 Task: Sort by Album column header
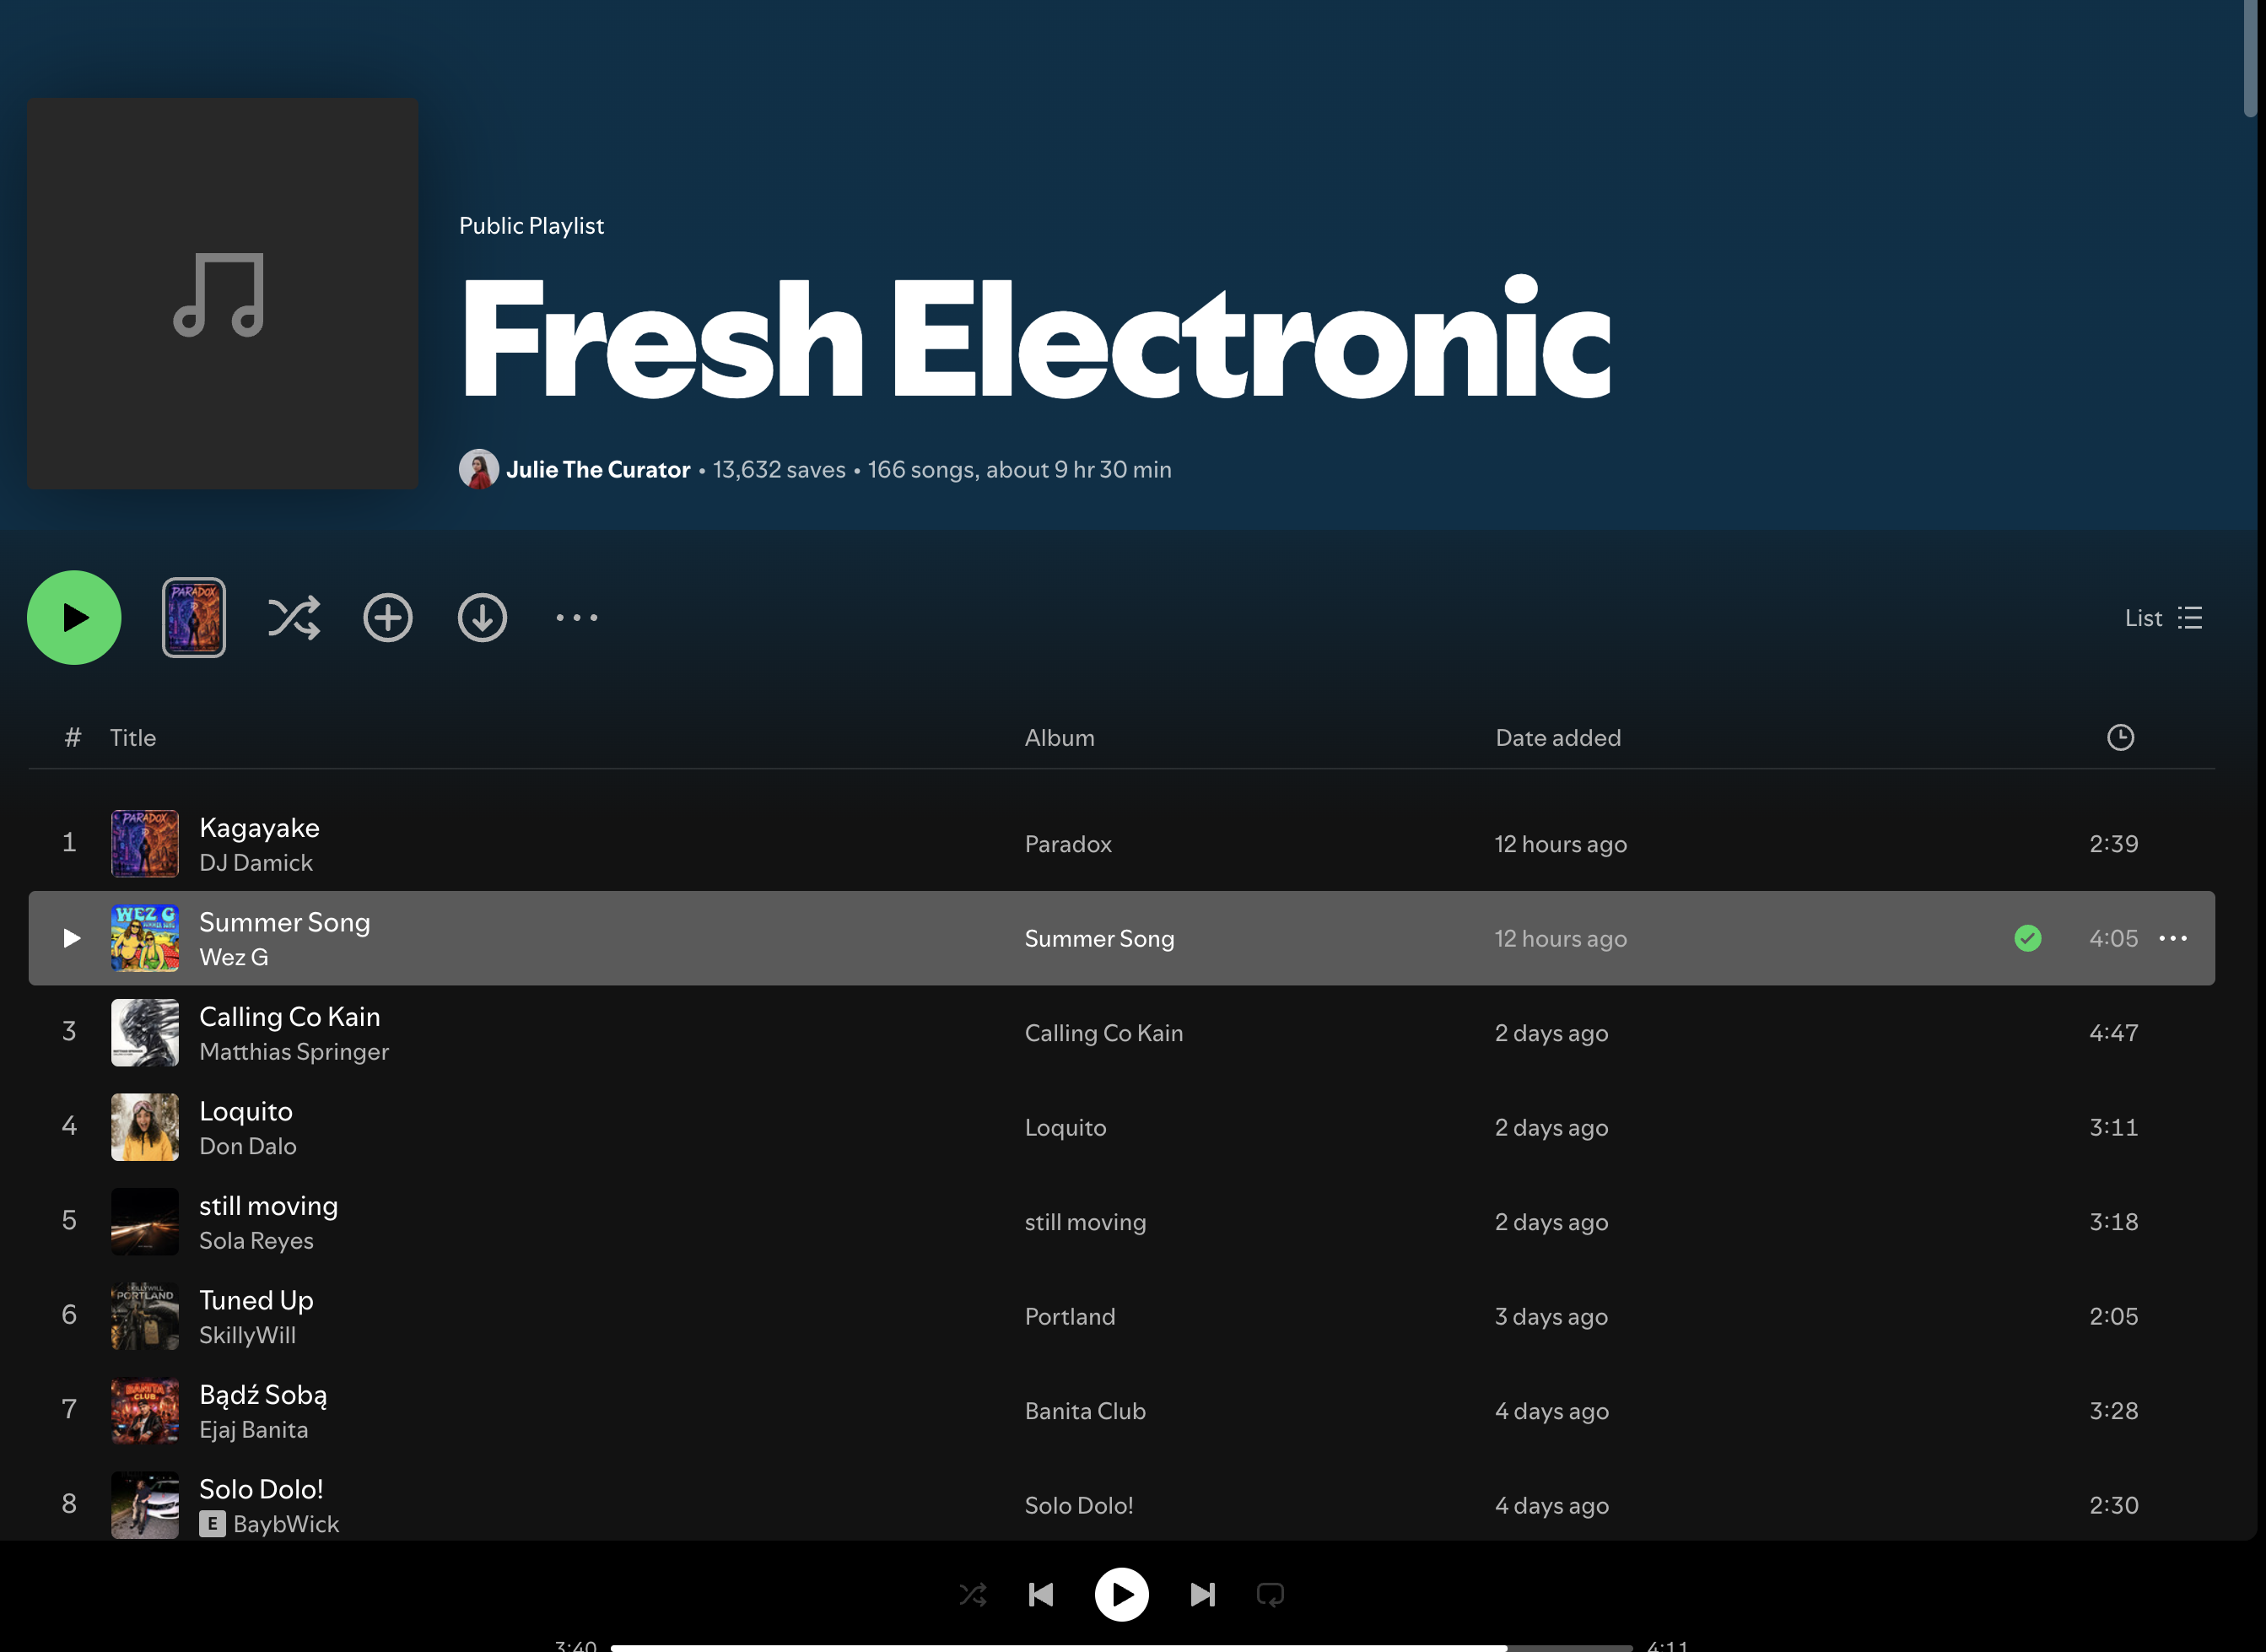(x=1059, y=737)
